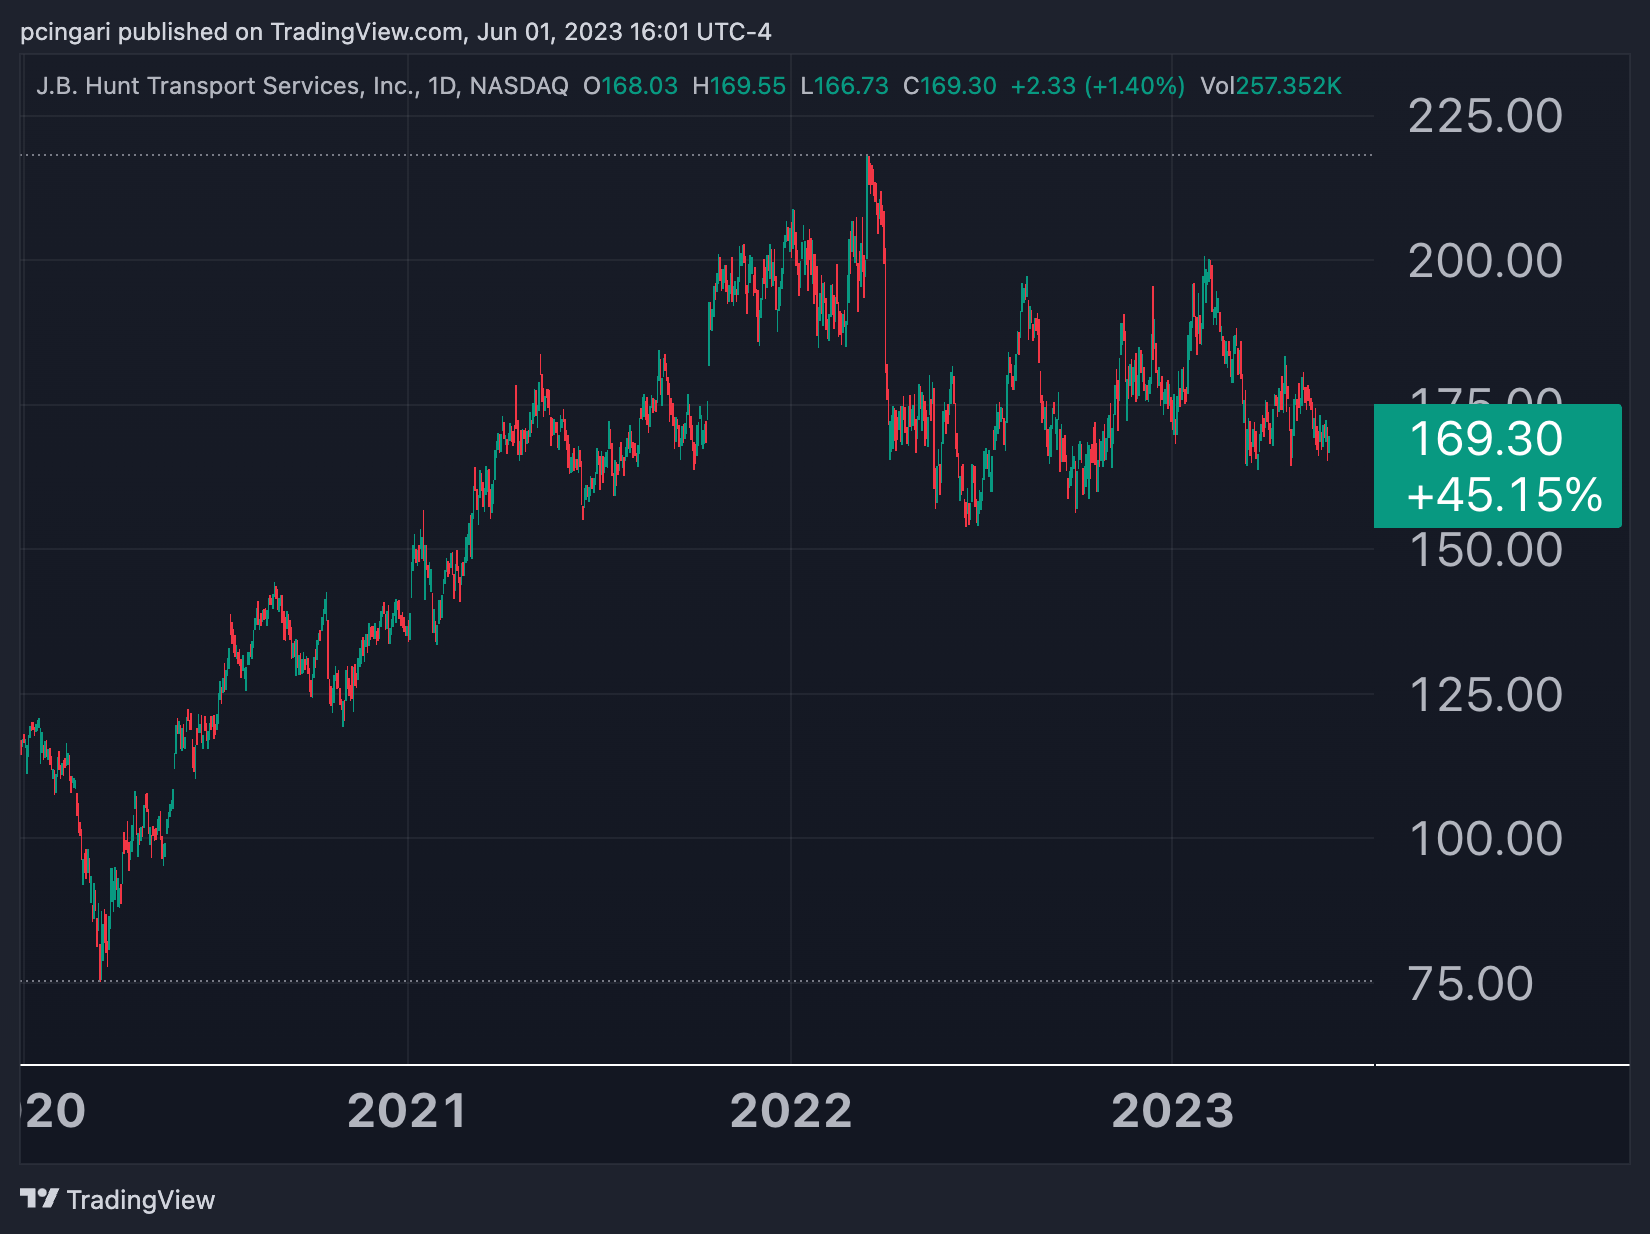The image size is (1650, 1234).
Task: Click the 100.00 price axis label
Action: [1485, 839]
